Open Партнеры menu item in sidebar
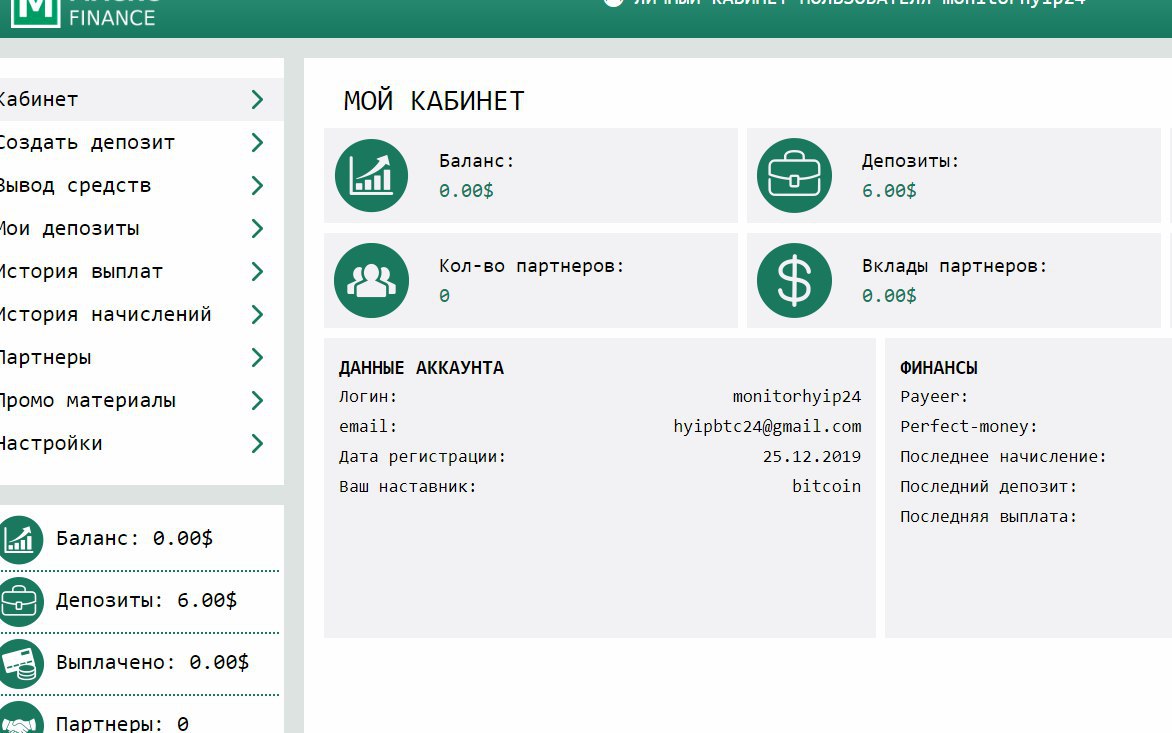Screen dimensions: 1172x733 (141, 357)
